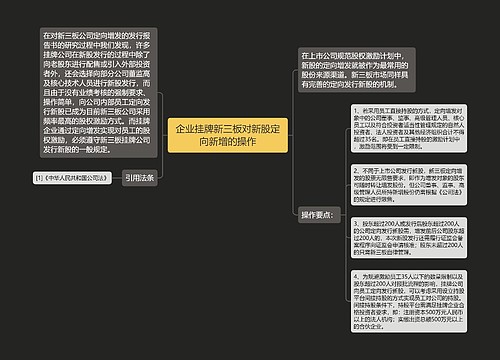Screen dimensions: 500x360
Task: Select the [1]《中华人民共和国公司法》 node
Action: point(72,178)
